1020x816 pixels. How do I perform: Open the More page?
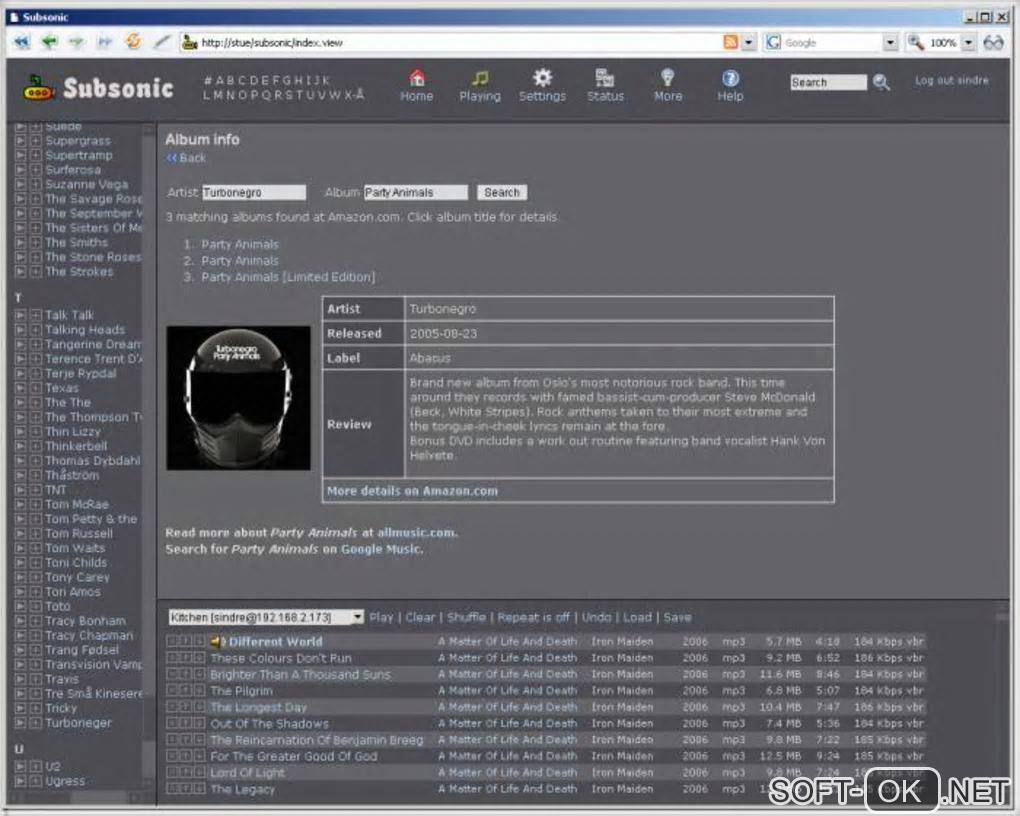point(667,86)
